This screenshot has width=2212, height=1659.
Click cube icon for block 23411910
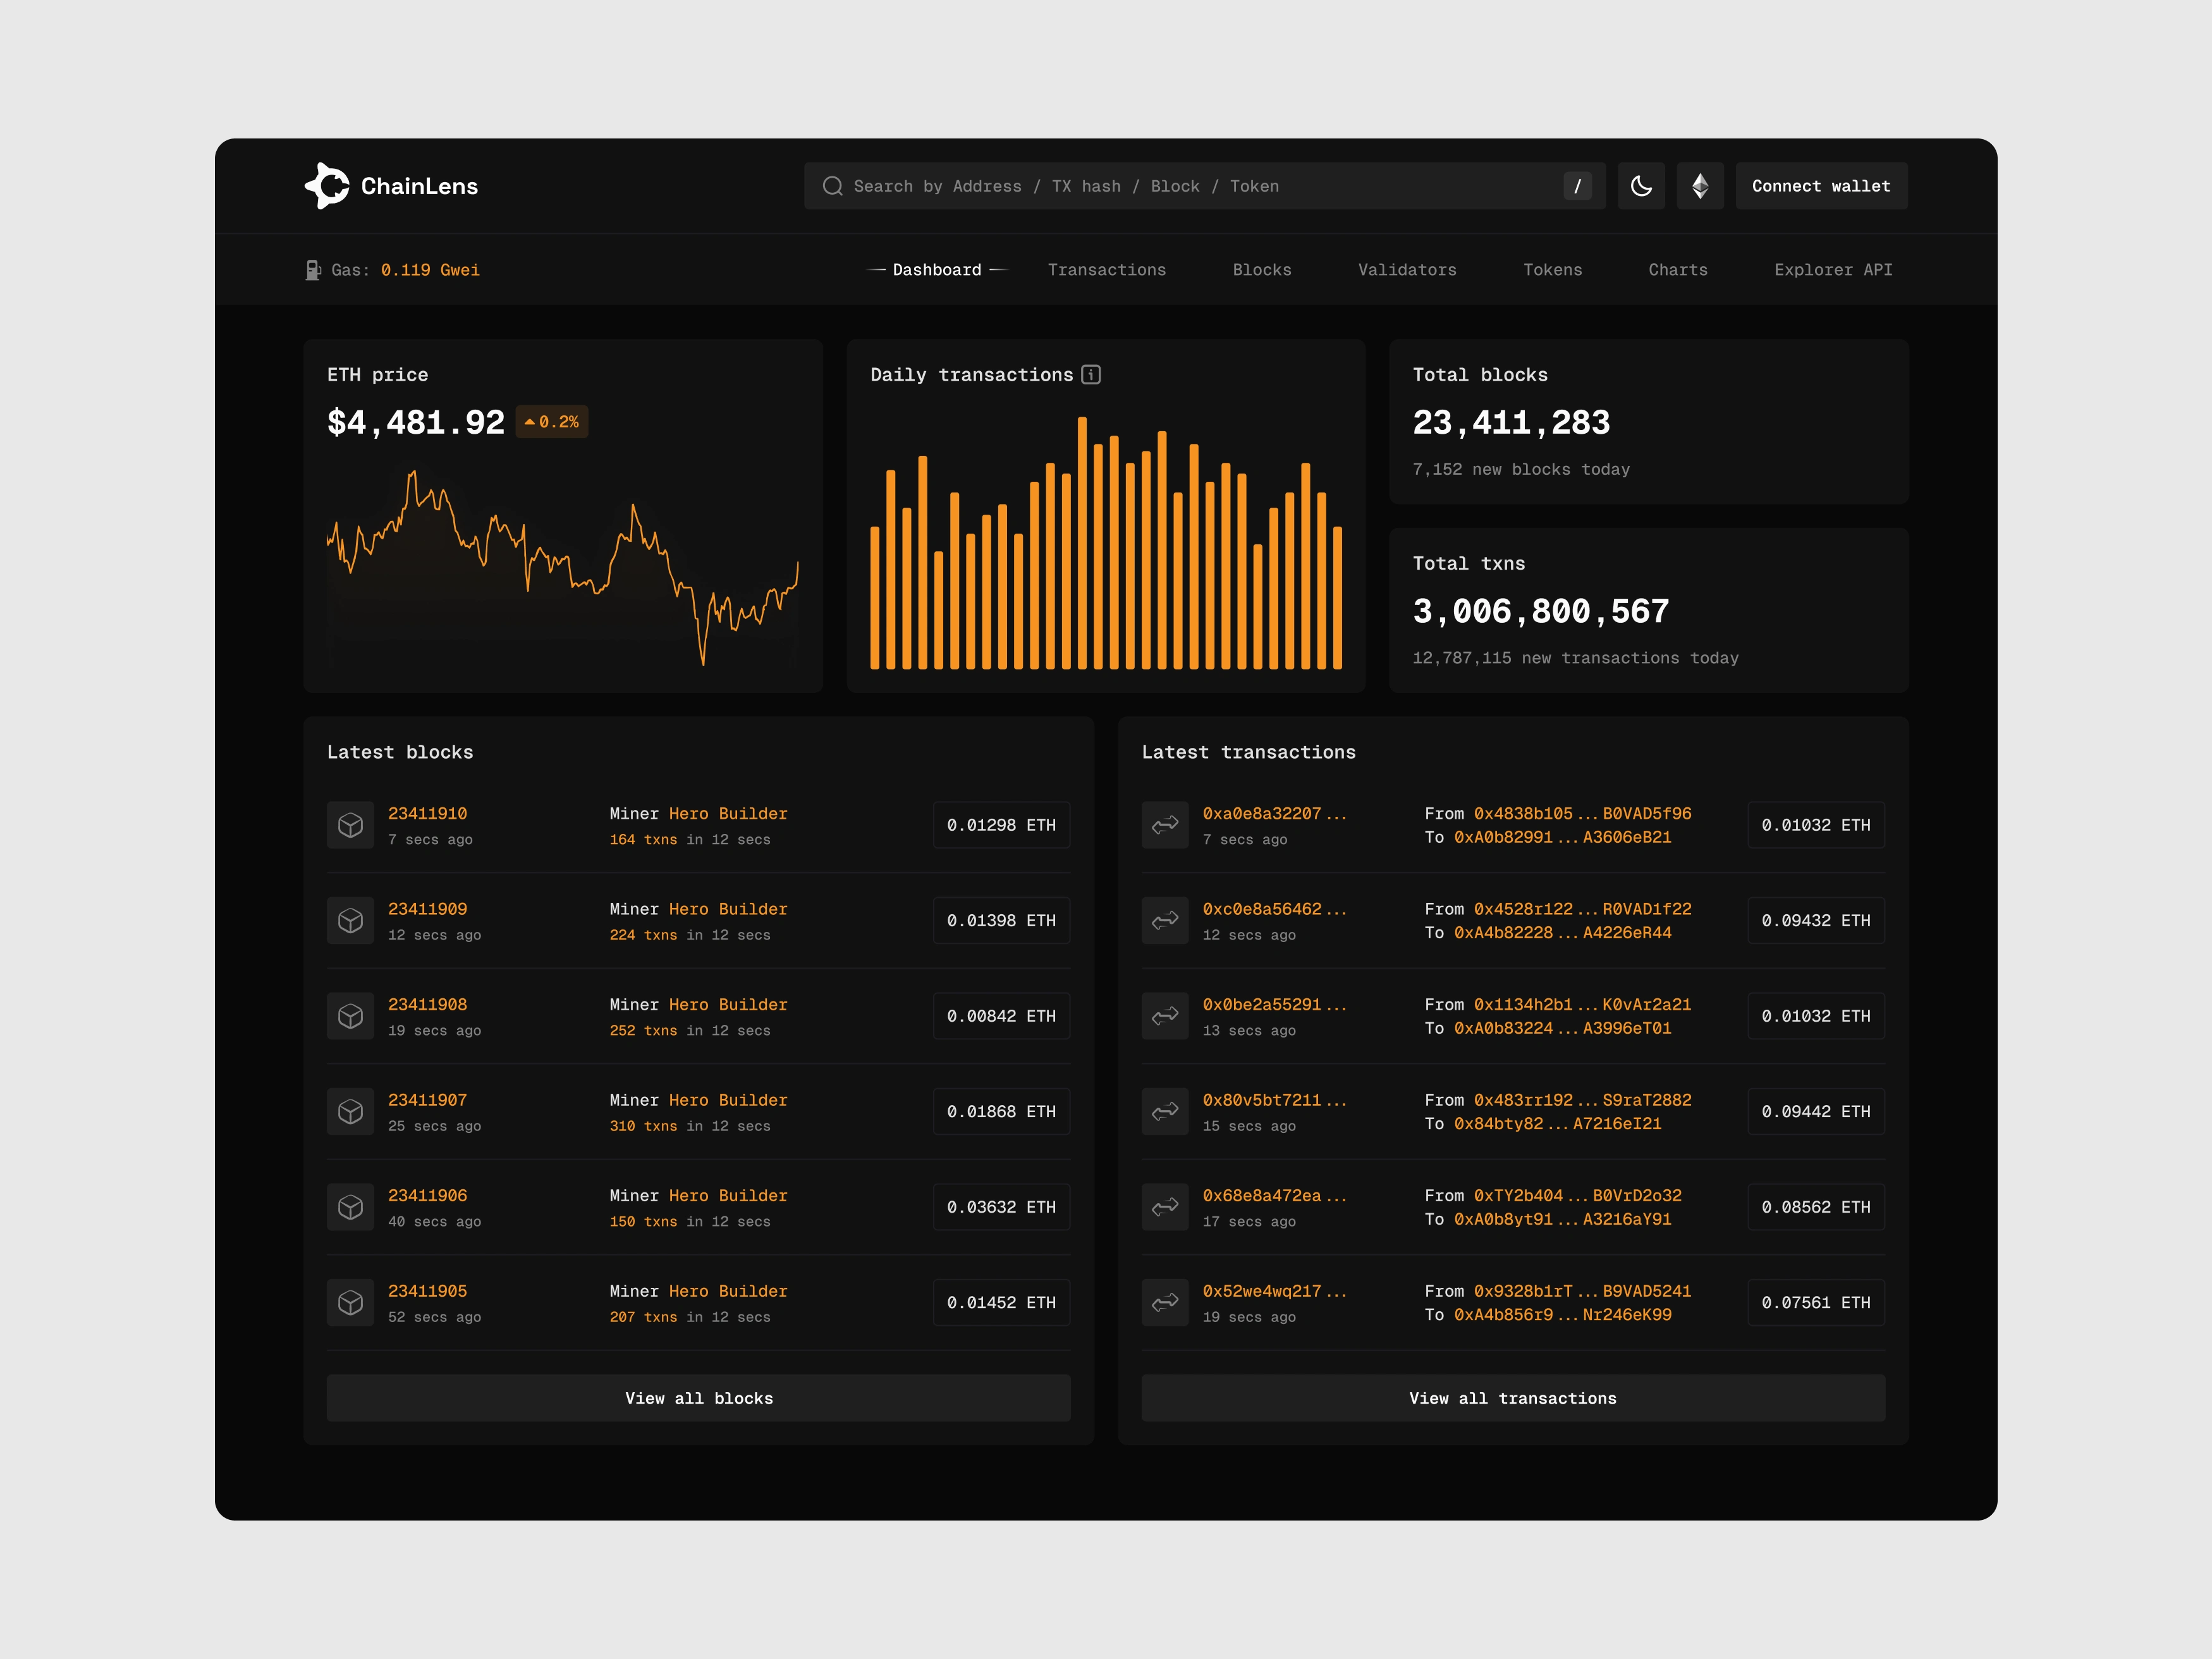(350, 825)
